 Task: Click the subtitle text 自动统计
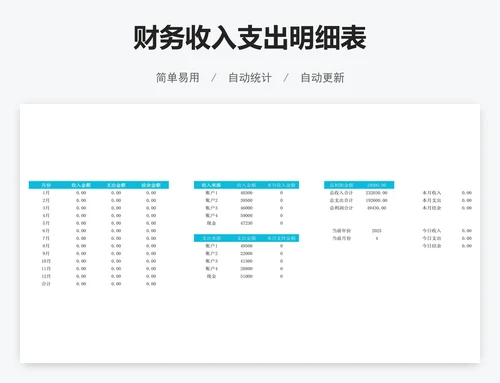(250, 78)
